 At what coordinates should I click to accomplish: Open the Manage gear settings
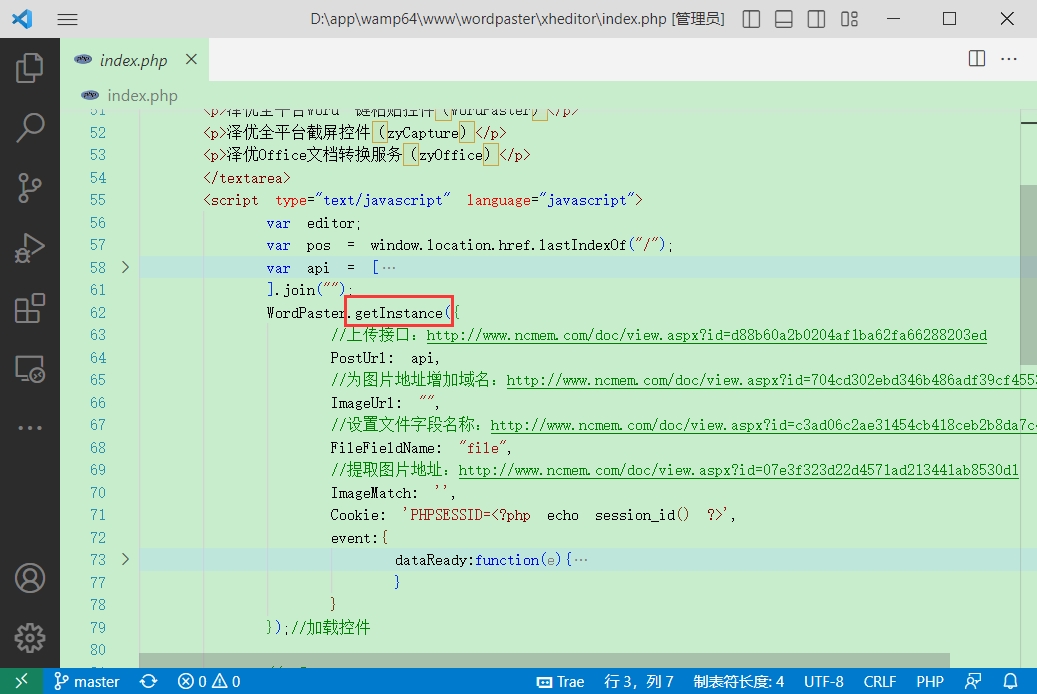30,637
